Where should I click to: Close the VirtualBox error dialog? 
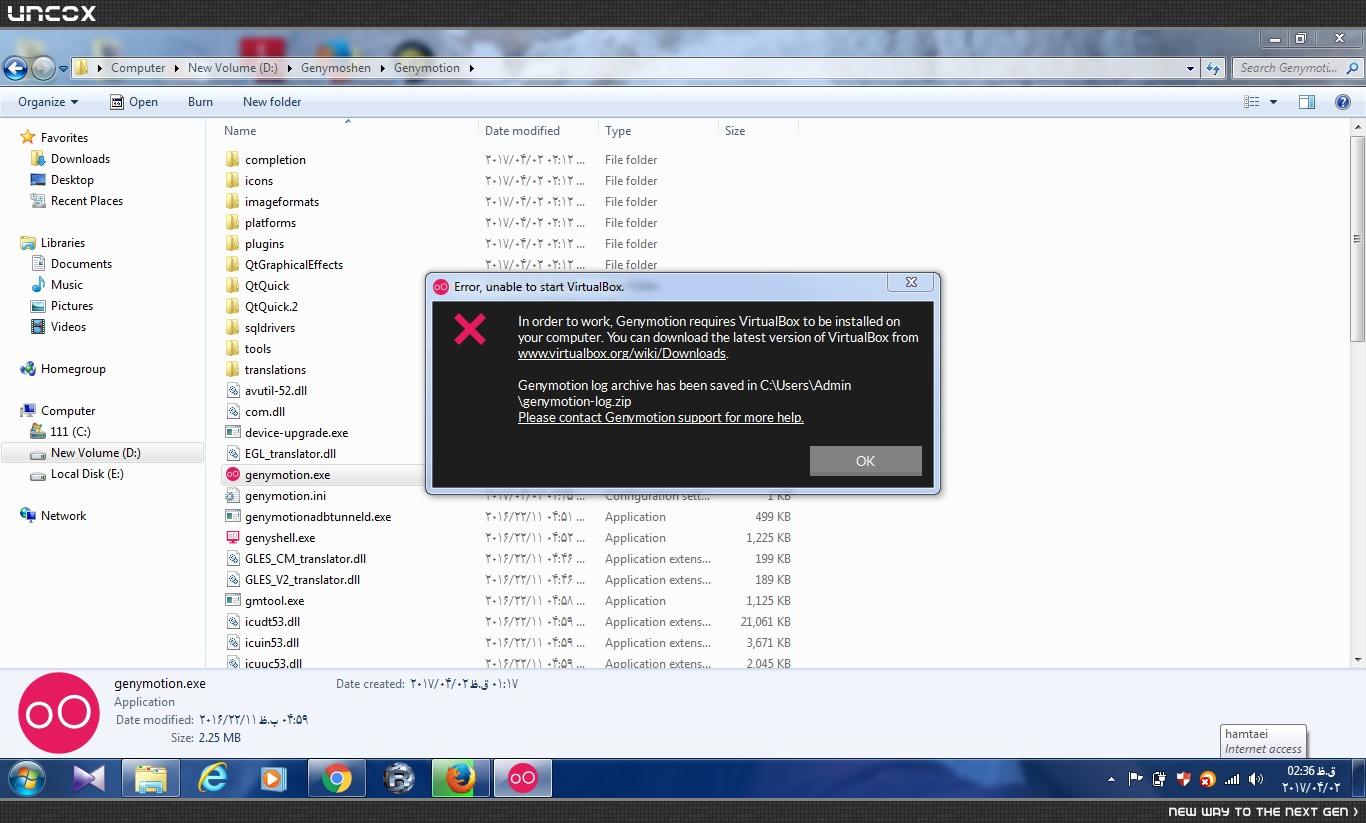click(x=911, y=283)
